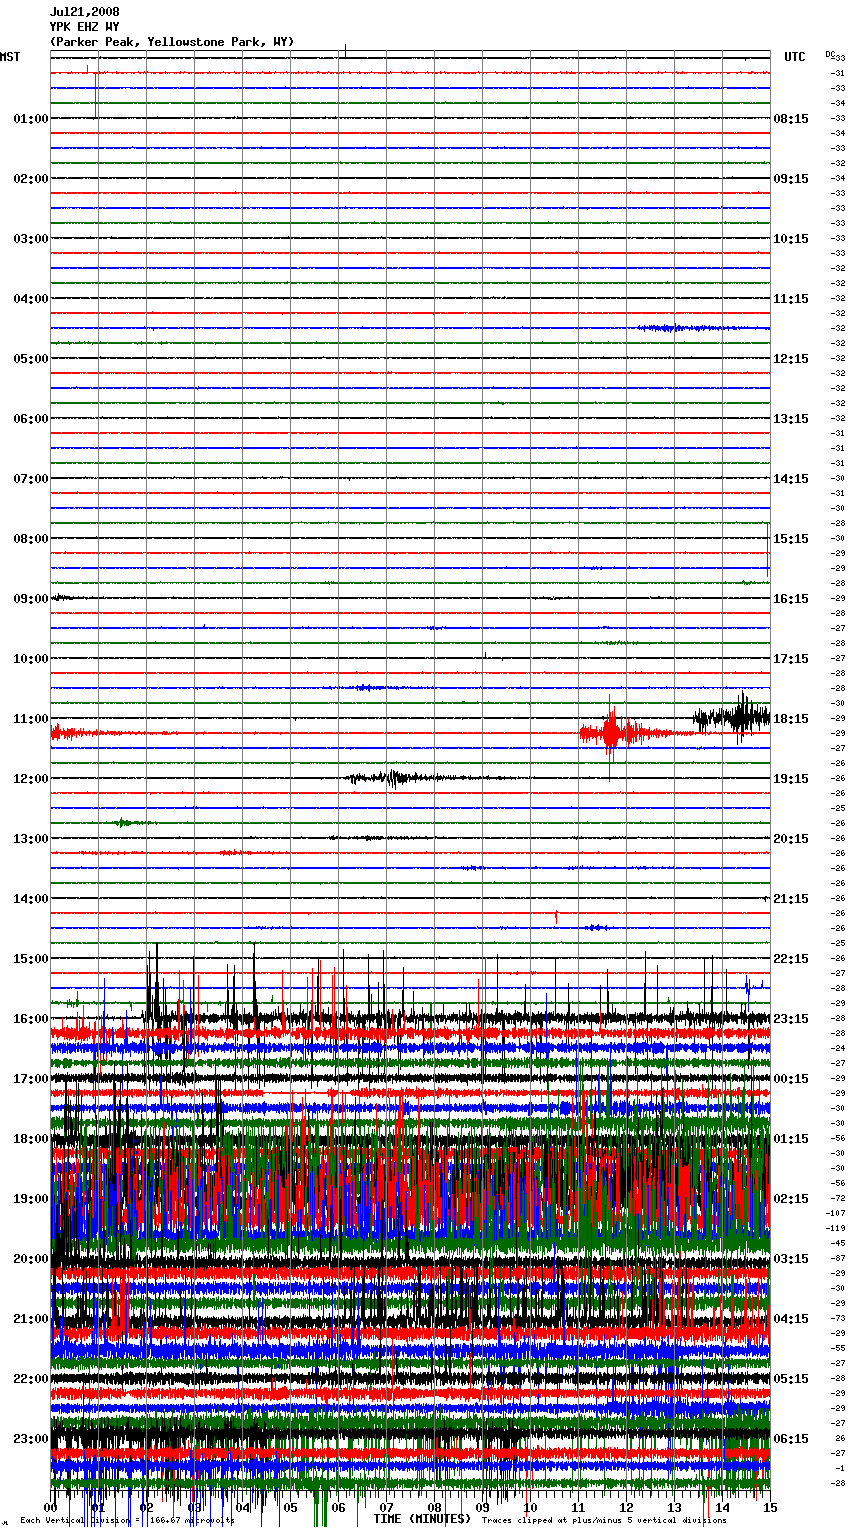
Task: Click the 14:00 MST time label
Action: (31, 899)
